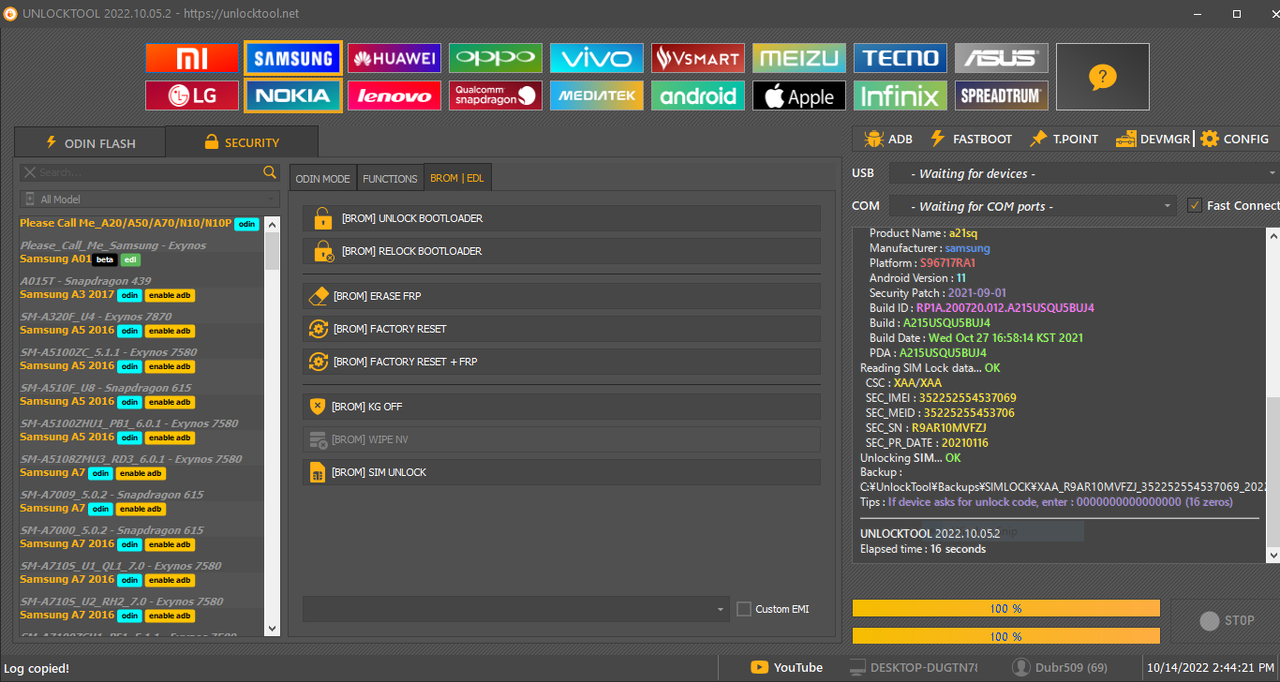Open the CONFIG settings

coord(1235,139)
